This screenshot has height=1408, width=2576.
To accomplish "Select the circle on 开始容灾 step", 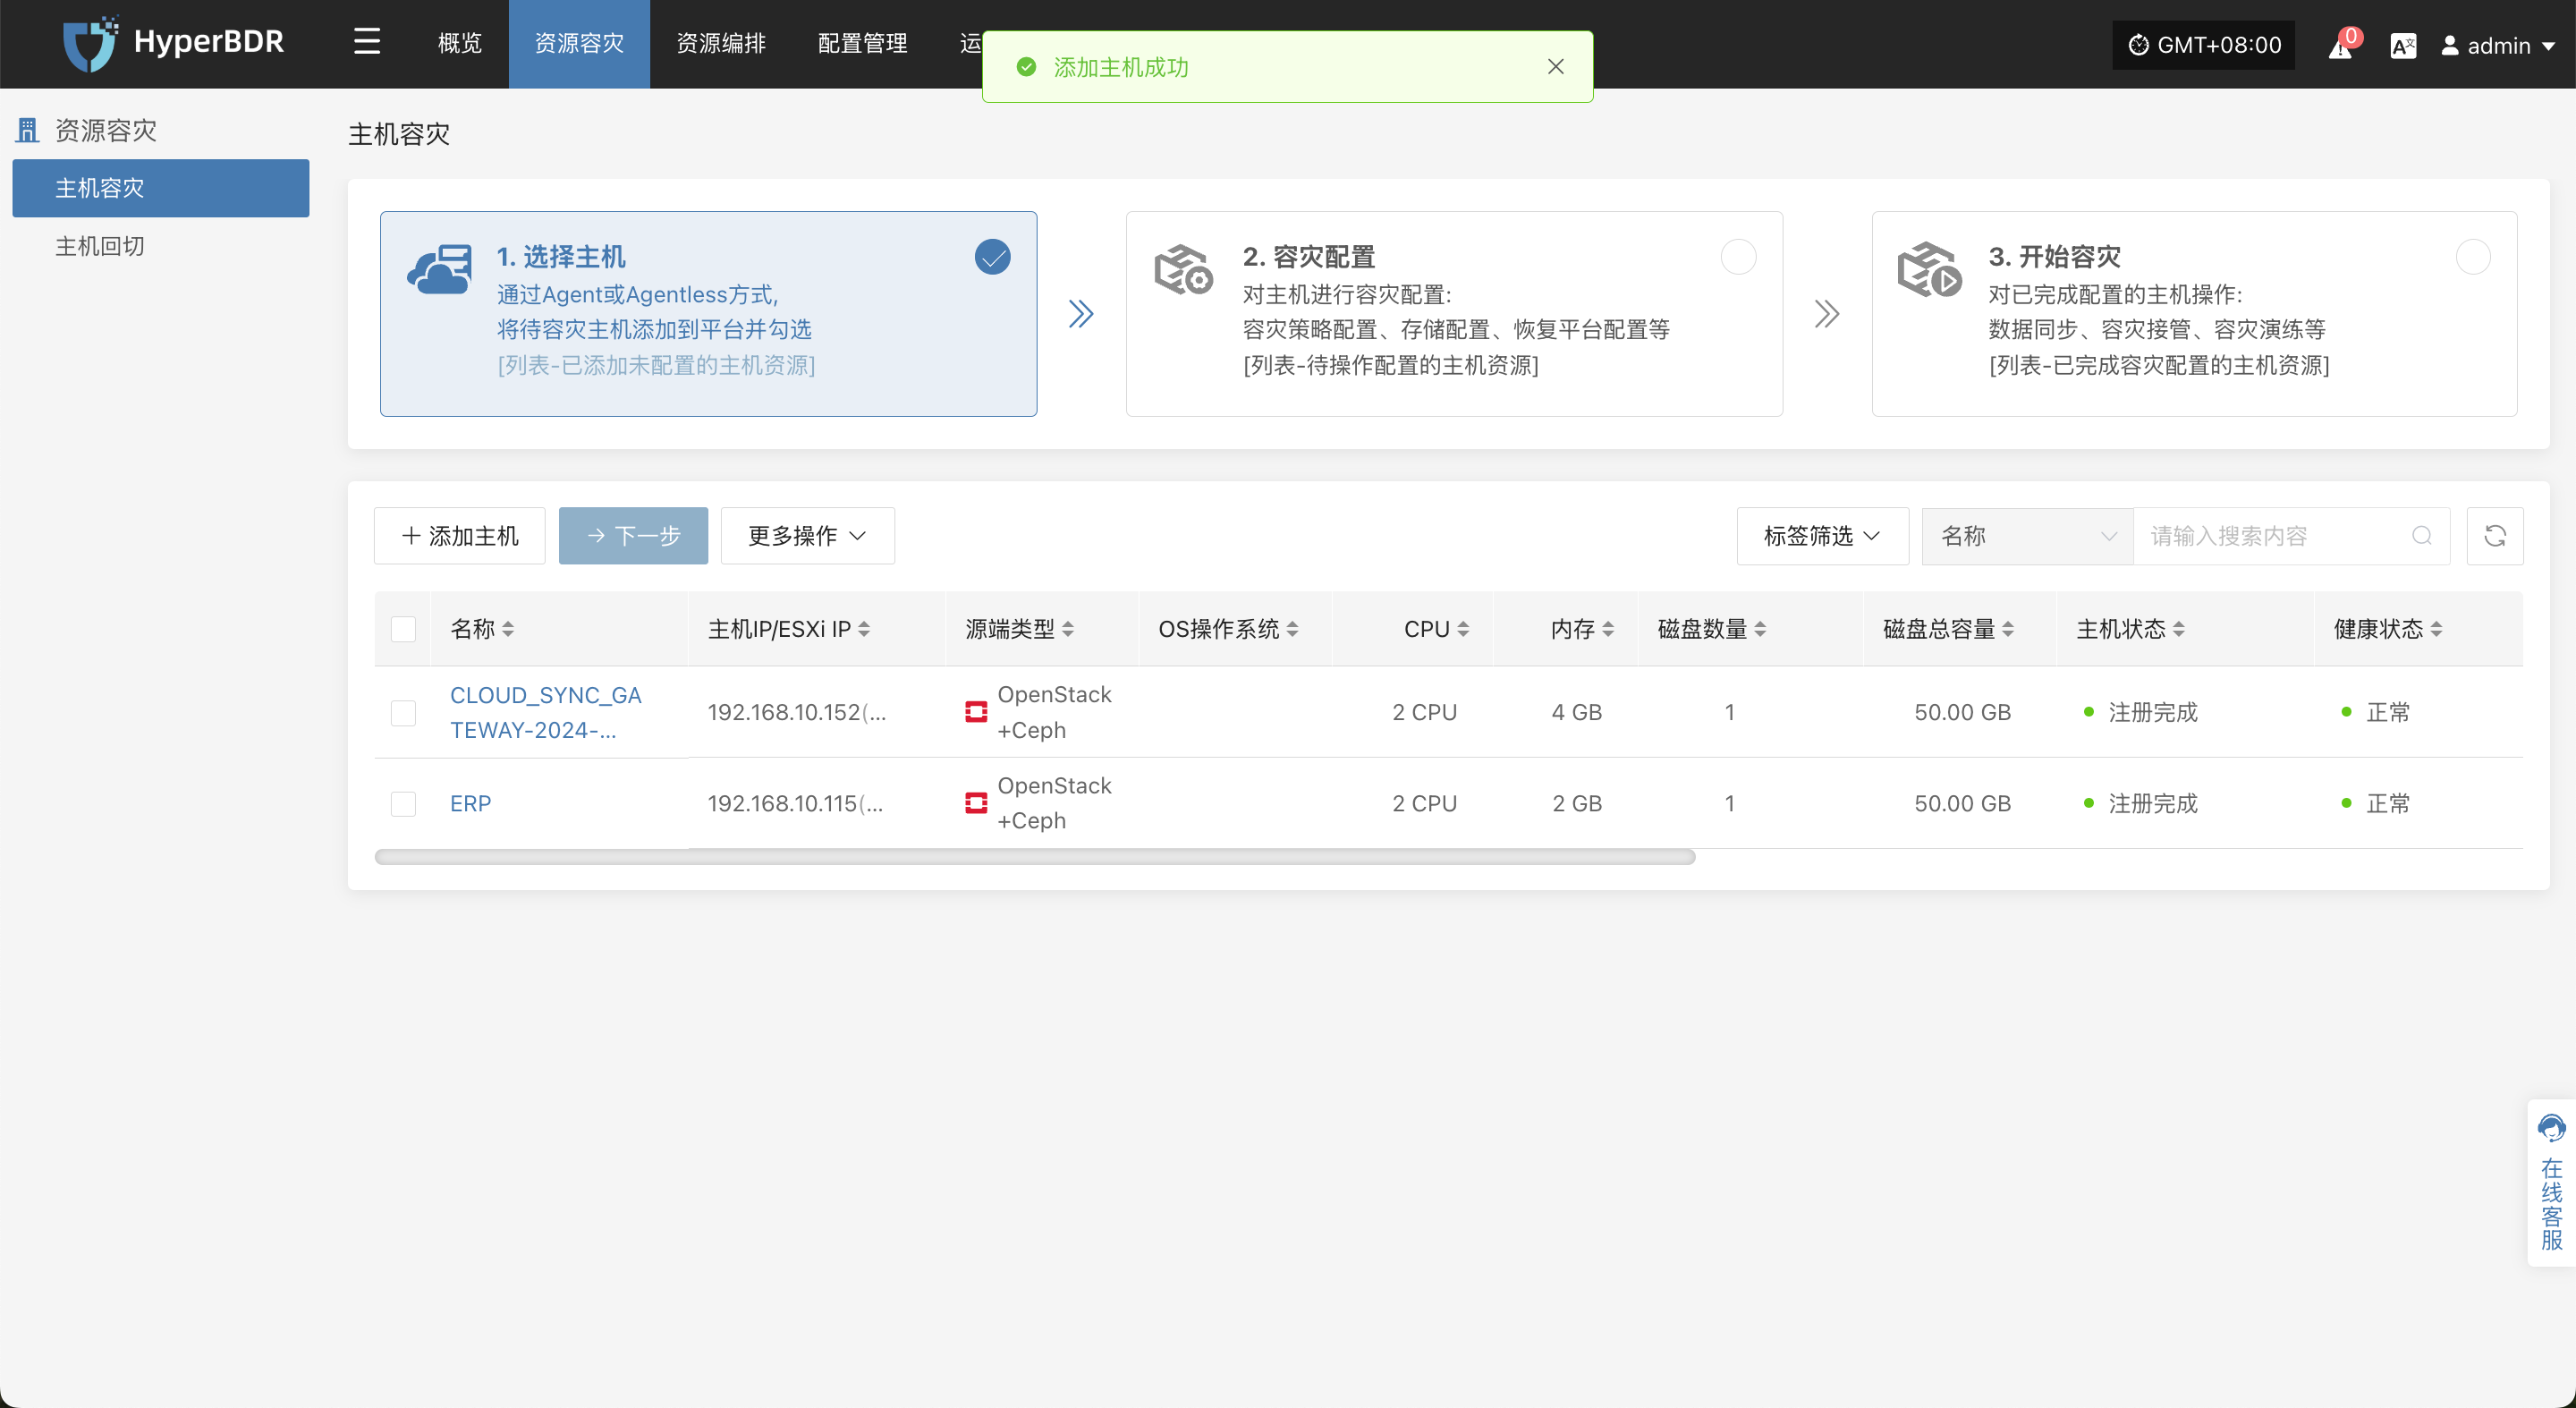I will [x=2473, y=257].
